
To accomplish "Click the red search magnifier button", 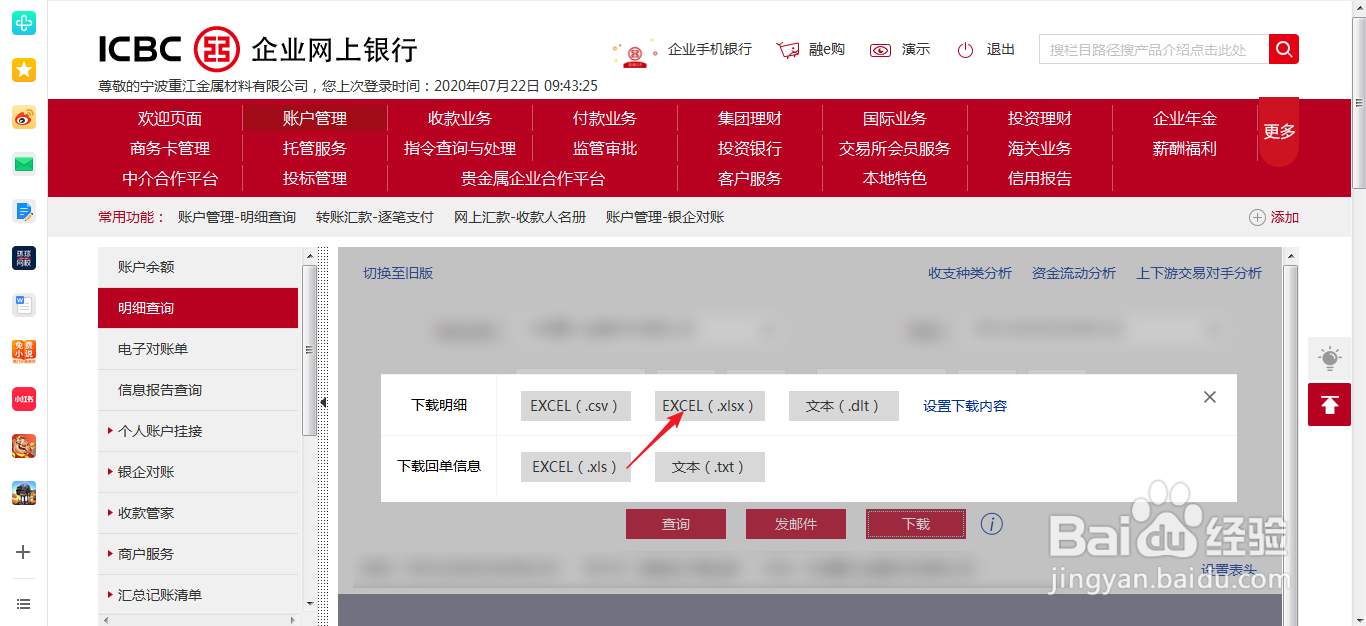I will [1284, 49].
